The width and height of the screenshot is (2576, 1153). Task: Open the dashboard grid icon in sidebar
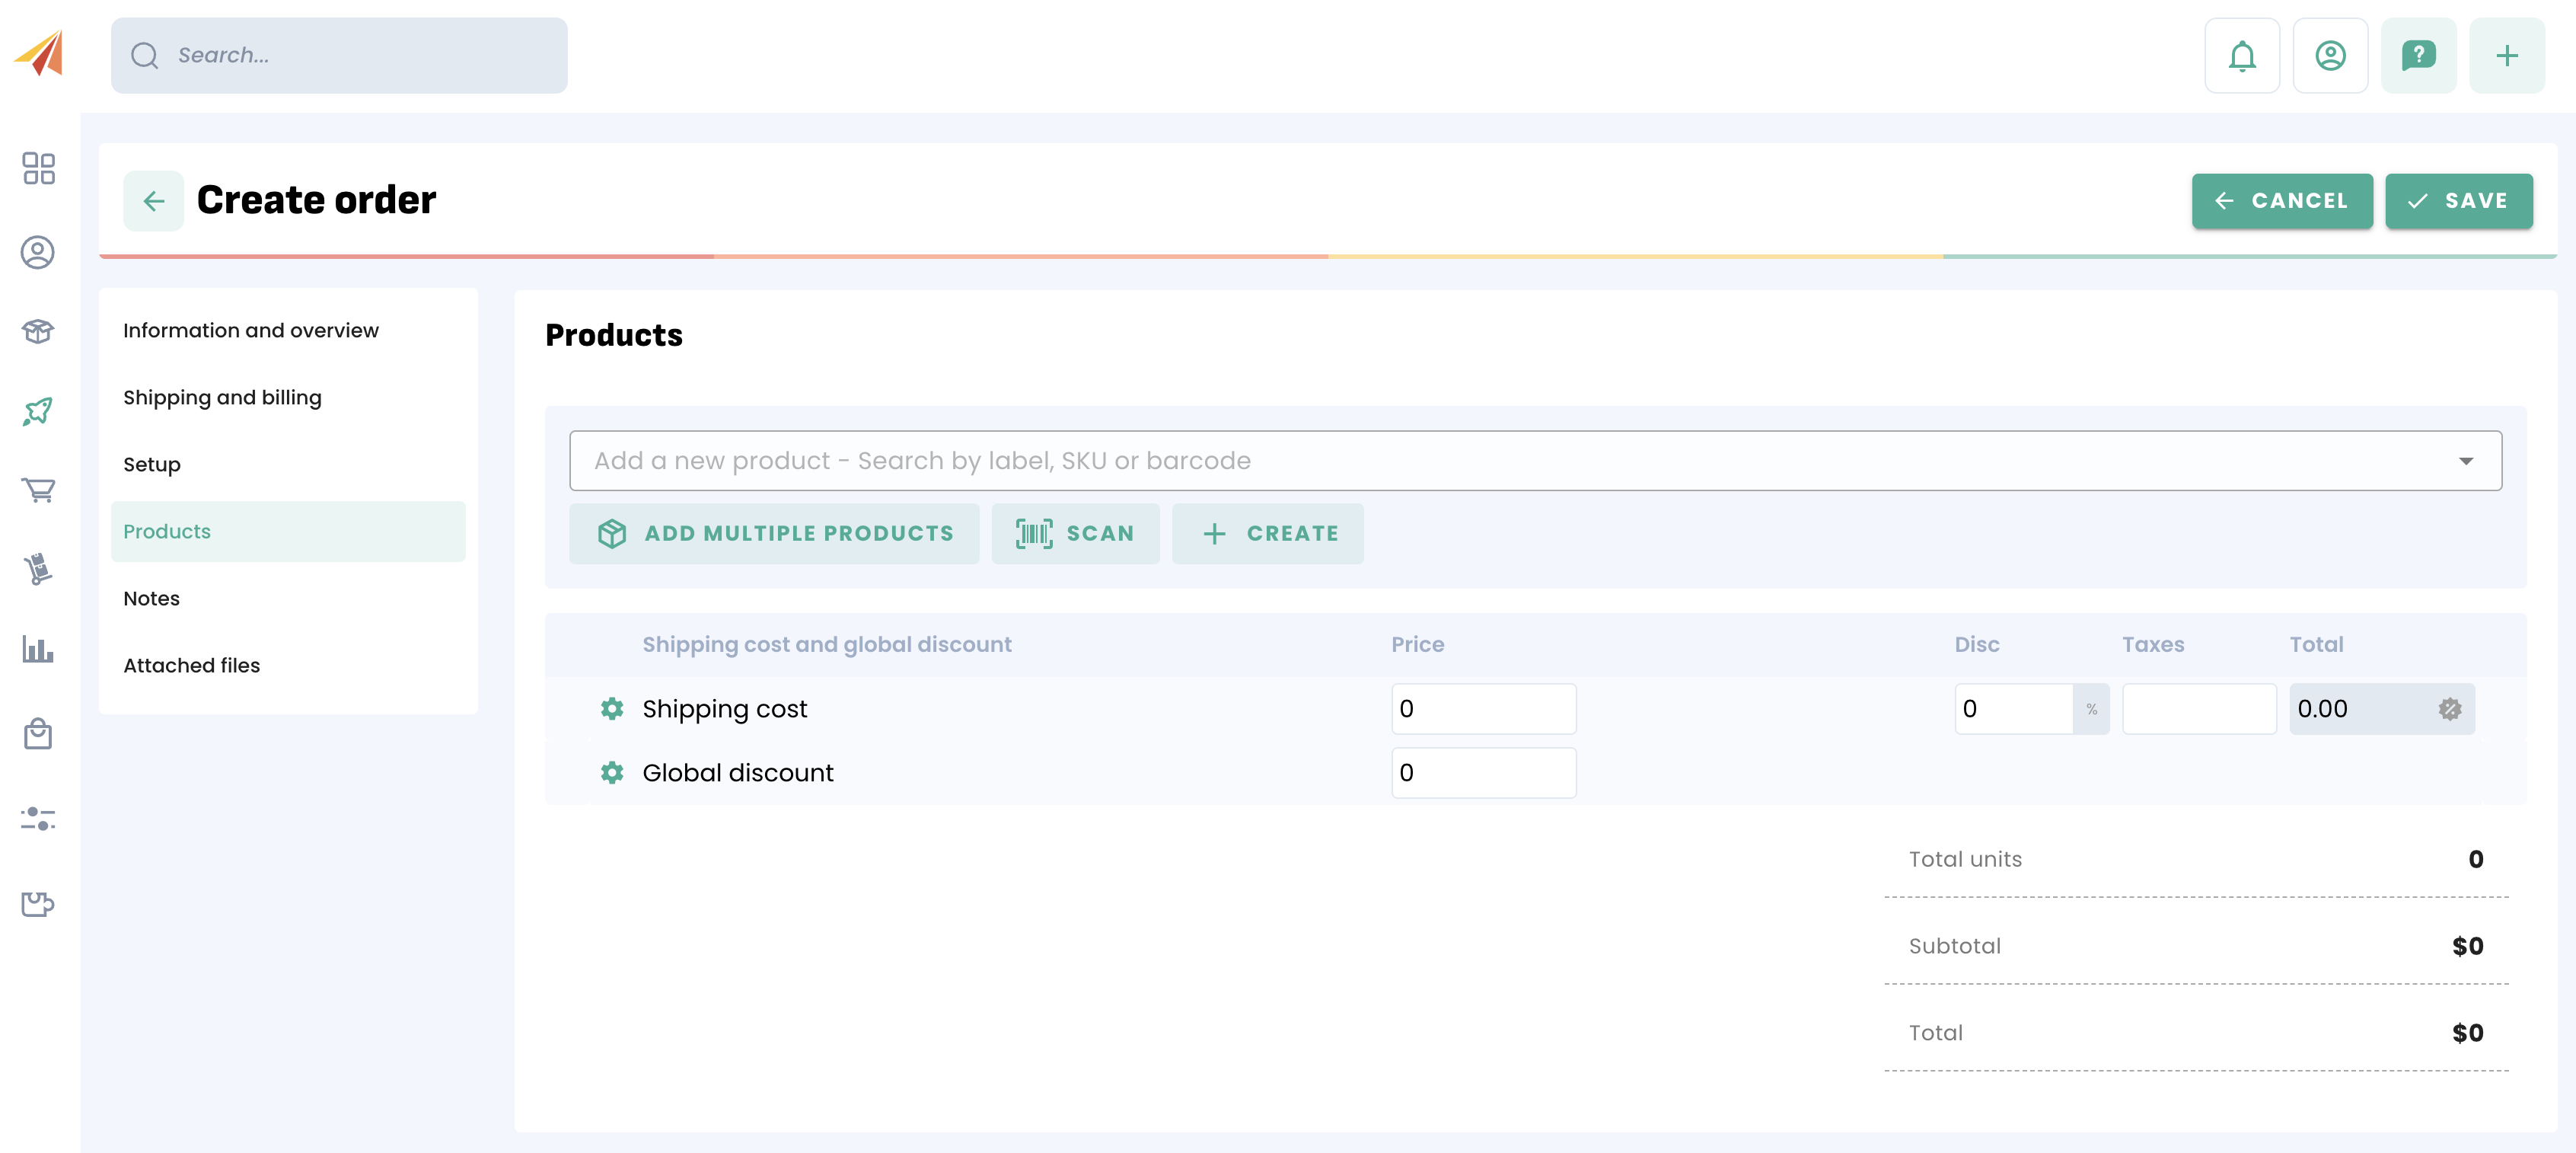[38, 168]
